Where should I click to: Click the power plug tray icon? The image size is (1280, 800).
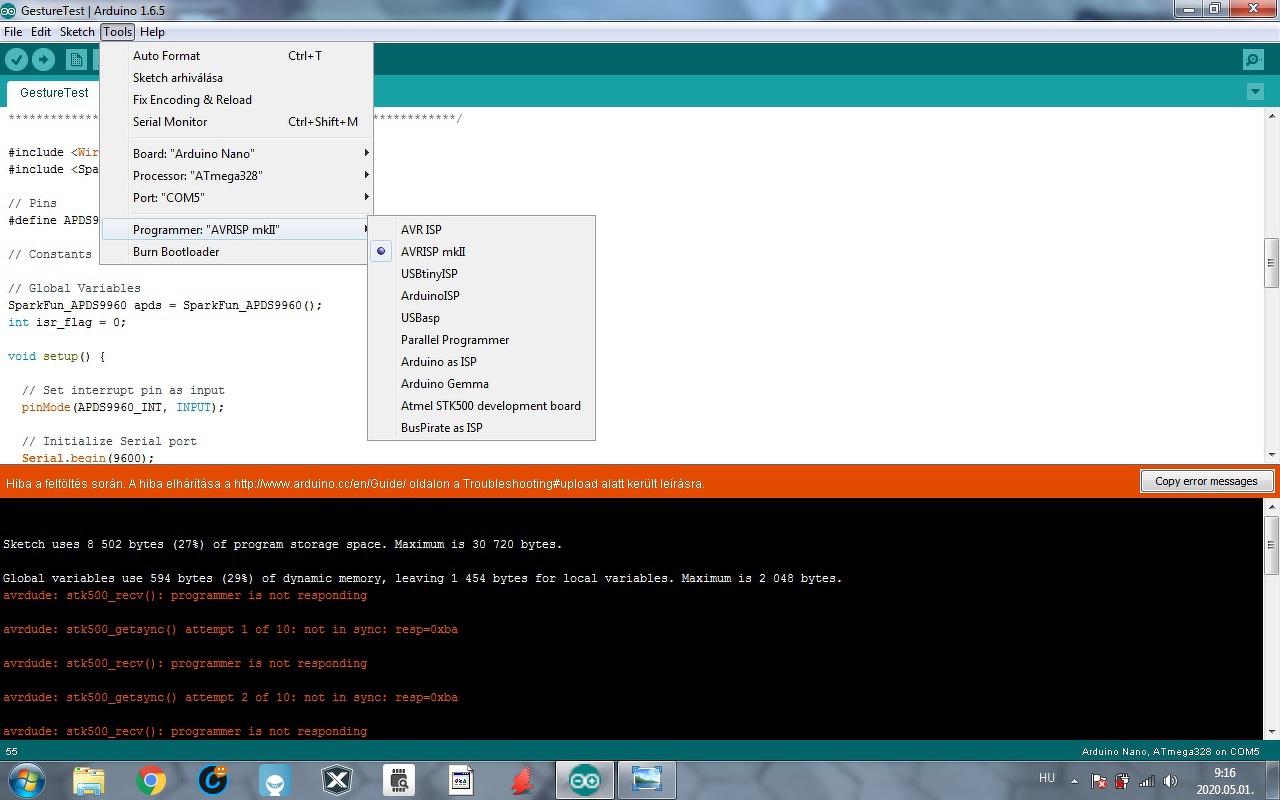point(1122,781)
